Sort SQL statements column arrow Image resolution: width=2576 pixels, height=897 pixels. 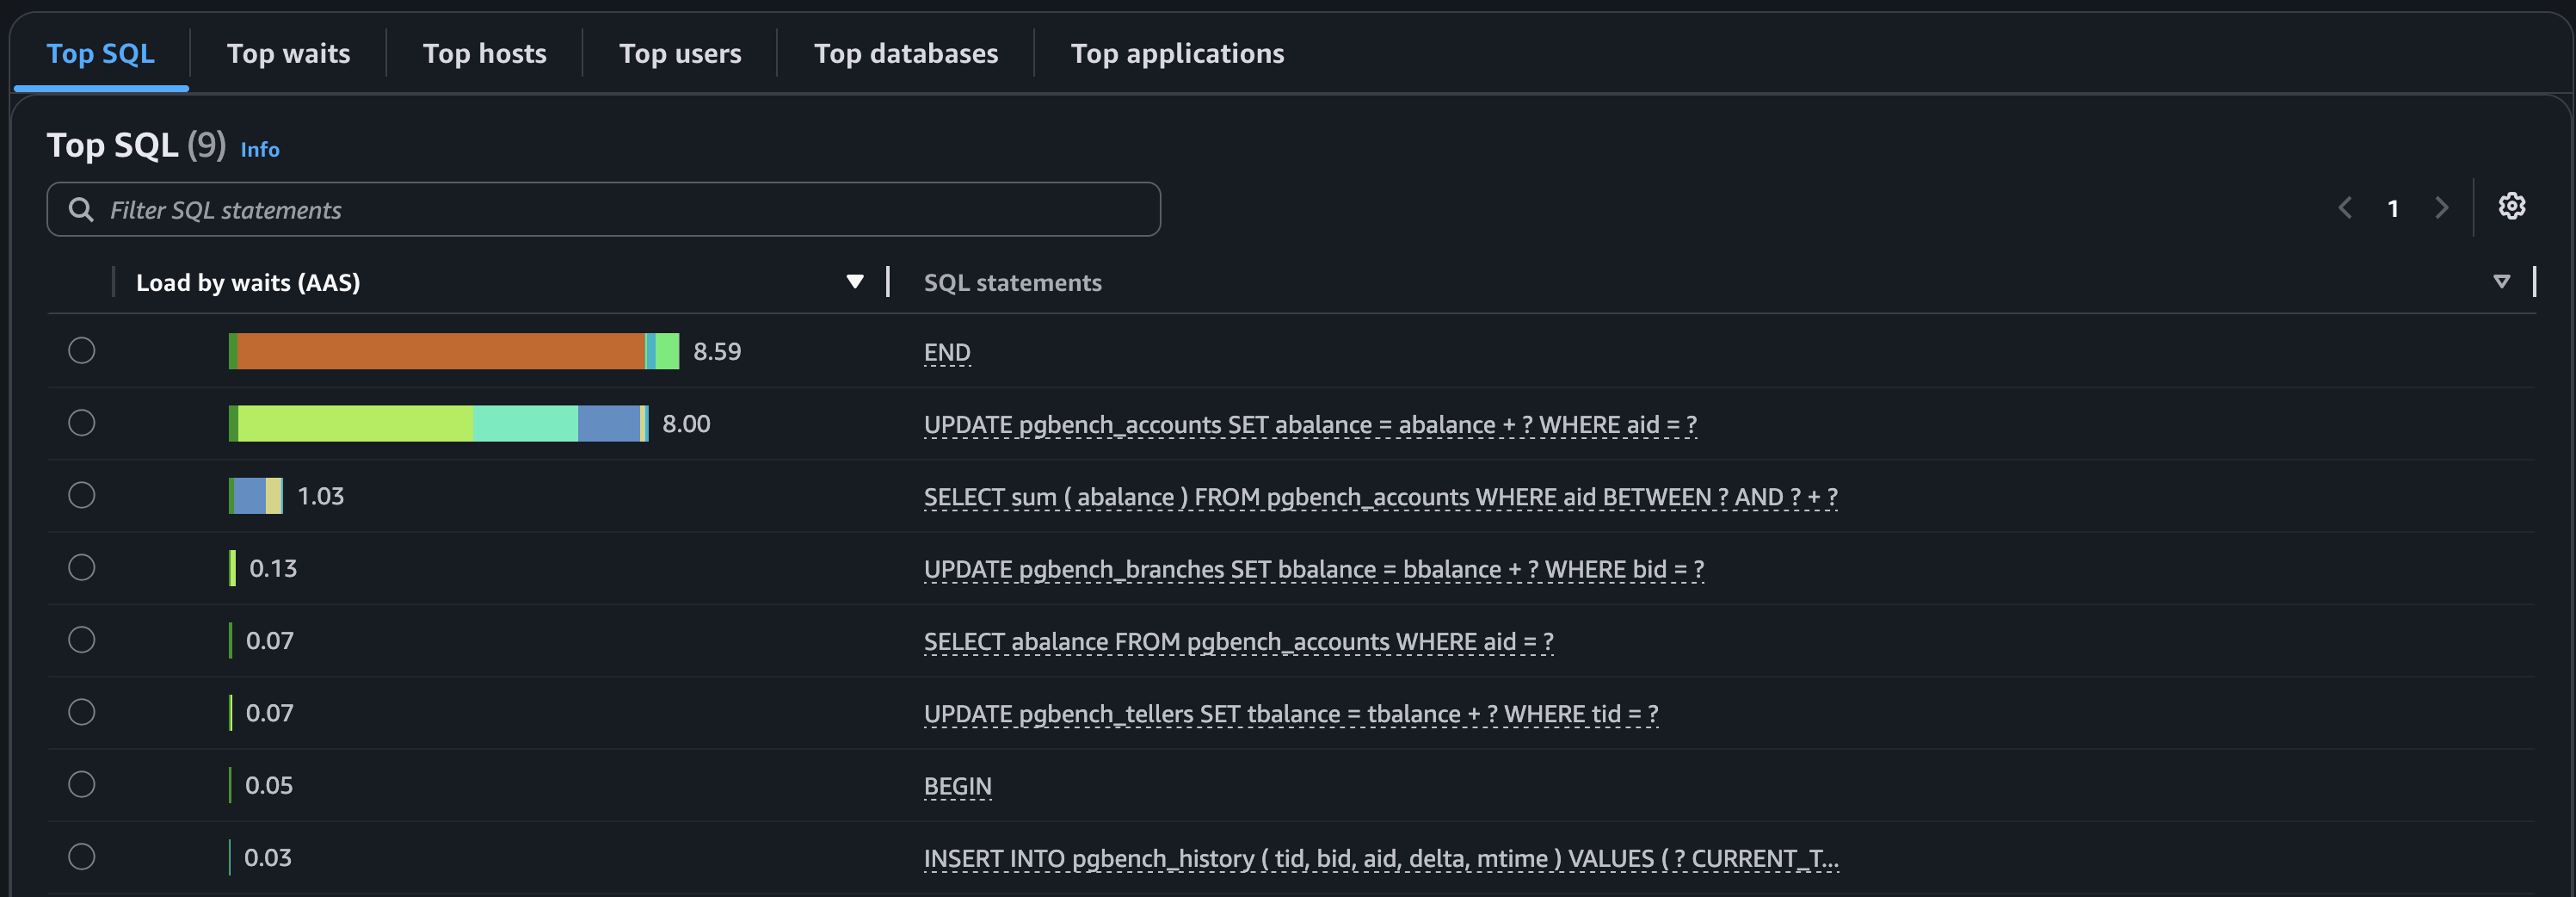click(2501, 282)
